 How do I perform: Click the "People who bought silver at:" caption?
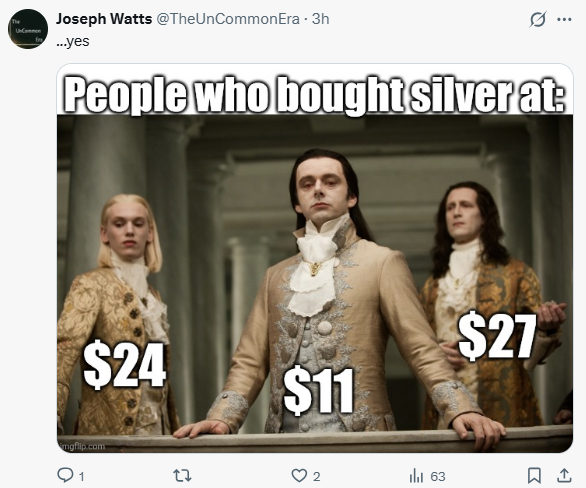coord(314,93)
